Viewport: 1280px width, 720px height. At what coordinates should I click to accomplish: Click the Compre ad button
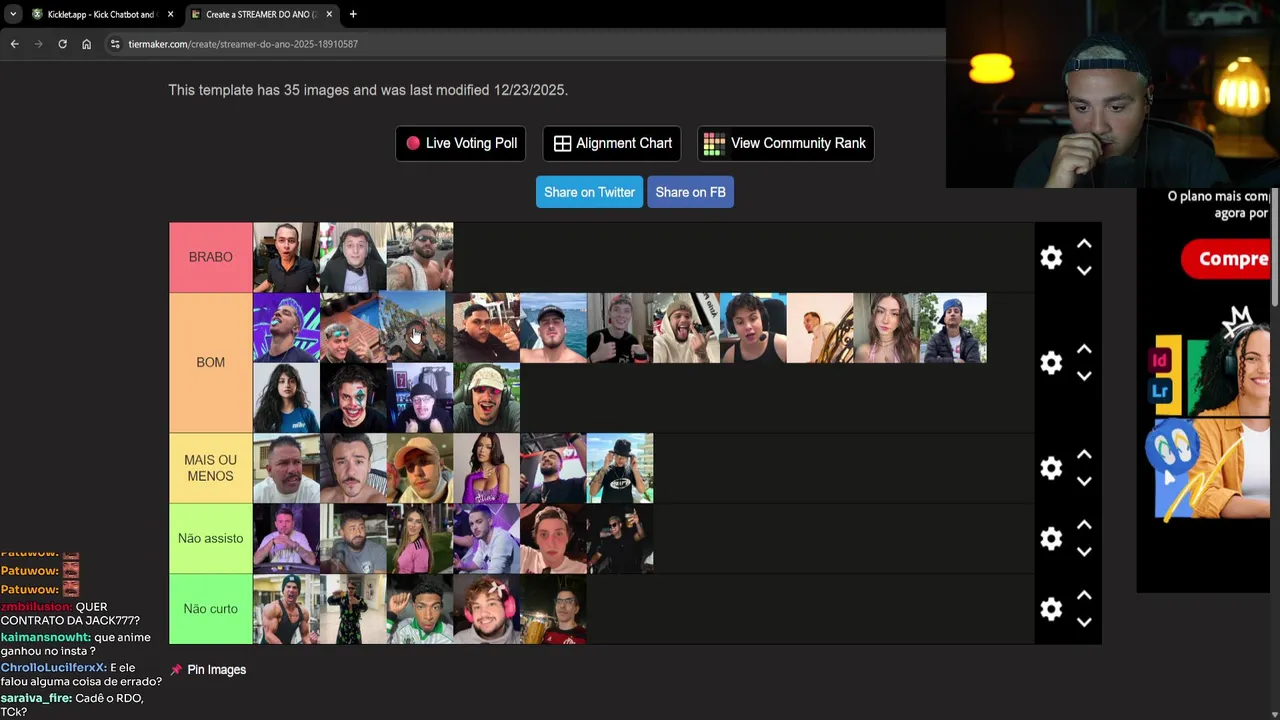tap(1226, 259)
